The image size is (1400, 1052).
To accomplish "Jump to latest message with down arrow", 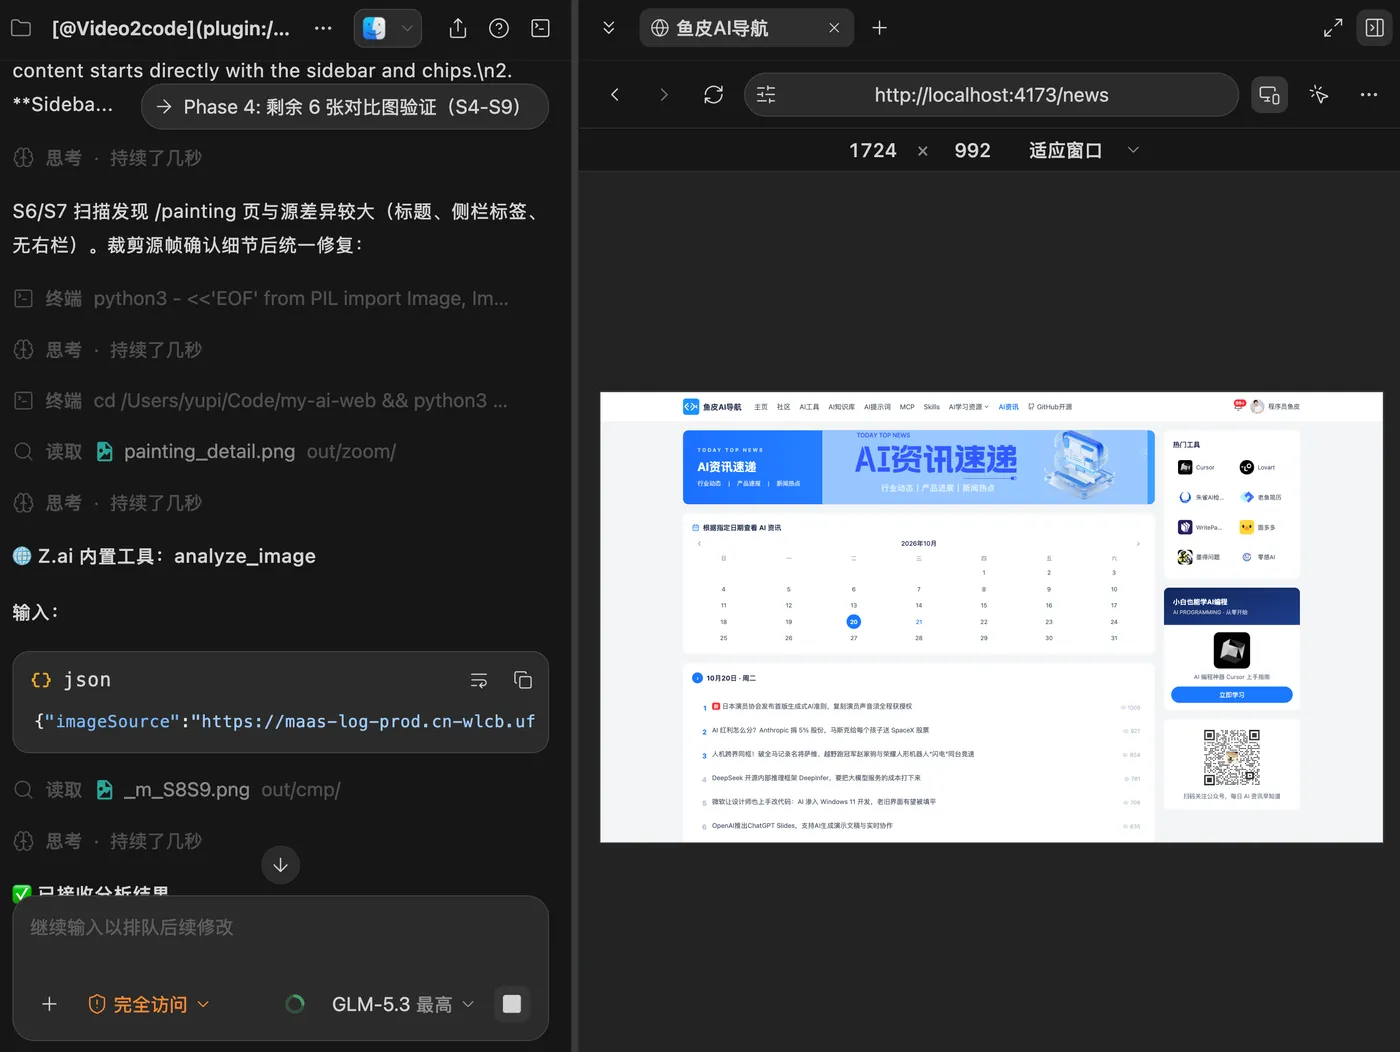I will click(x=281, y=865).
